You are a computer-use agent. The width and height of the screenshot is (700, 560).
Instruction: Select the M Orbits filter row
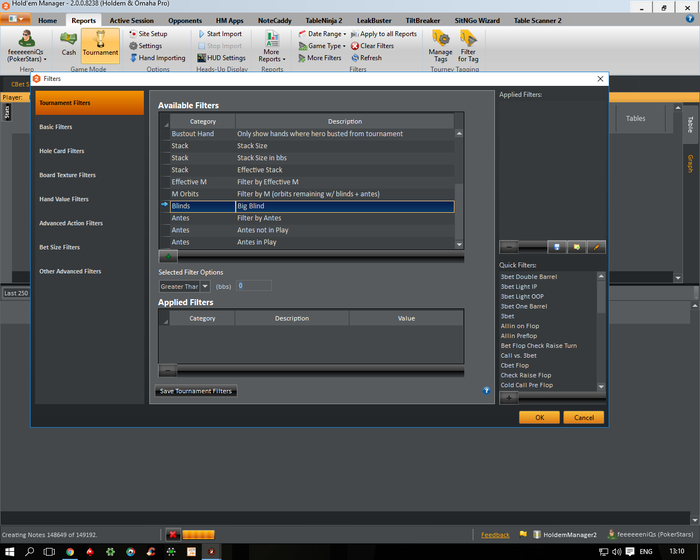tap(312, 194)
